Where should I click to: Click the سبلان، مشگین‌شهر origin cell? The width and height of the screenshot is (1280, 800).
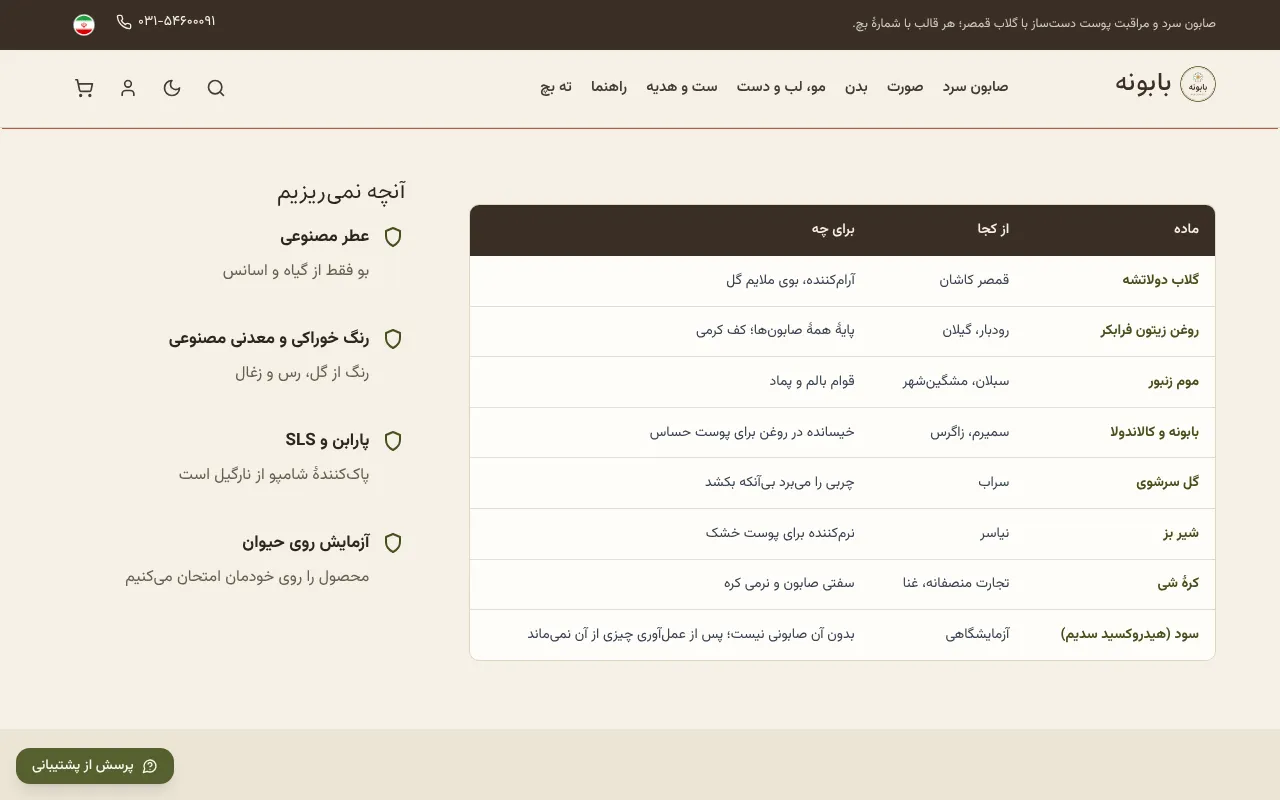(x=956, y=381)
